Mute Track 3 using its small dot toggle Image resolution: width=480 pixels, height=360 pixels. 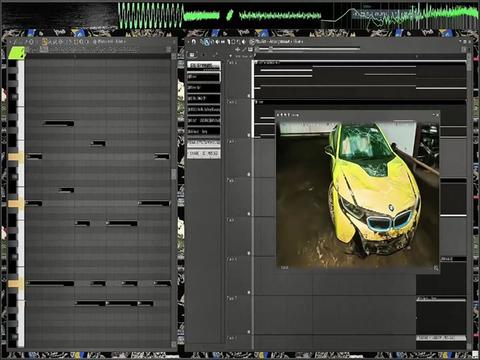(x=249, y=174)
